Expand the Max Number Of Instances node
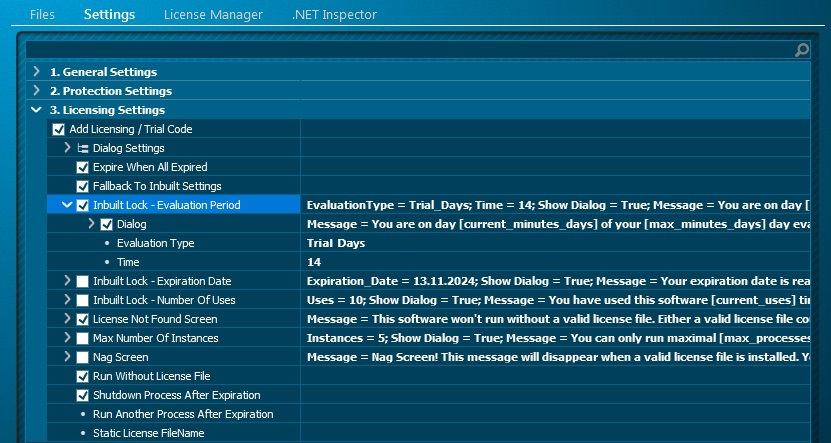This screenshot has height=443, width=831. (68, 338)
